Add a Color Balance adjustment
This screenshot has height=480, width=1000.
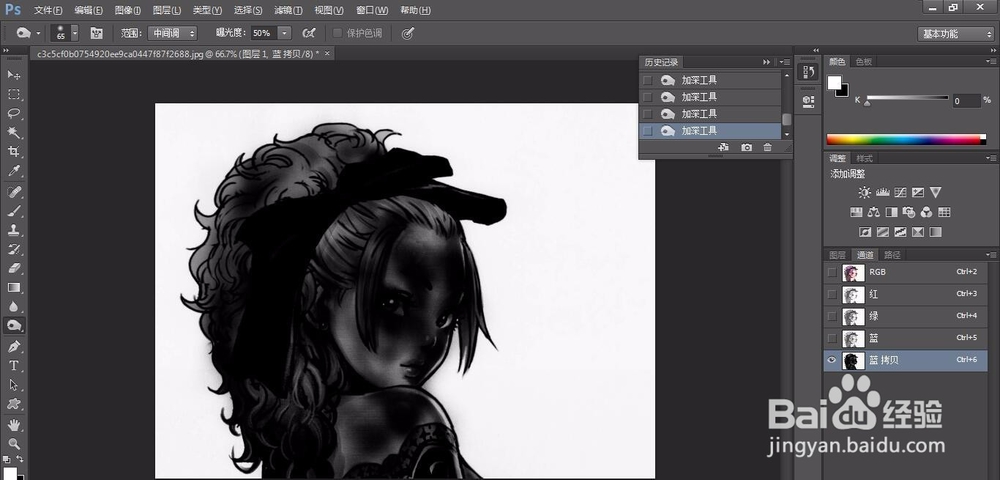(874, 212)
